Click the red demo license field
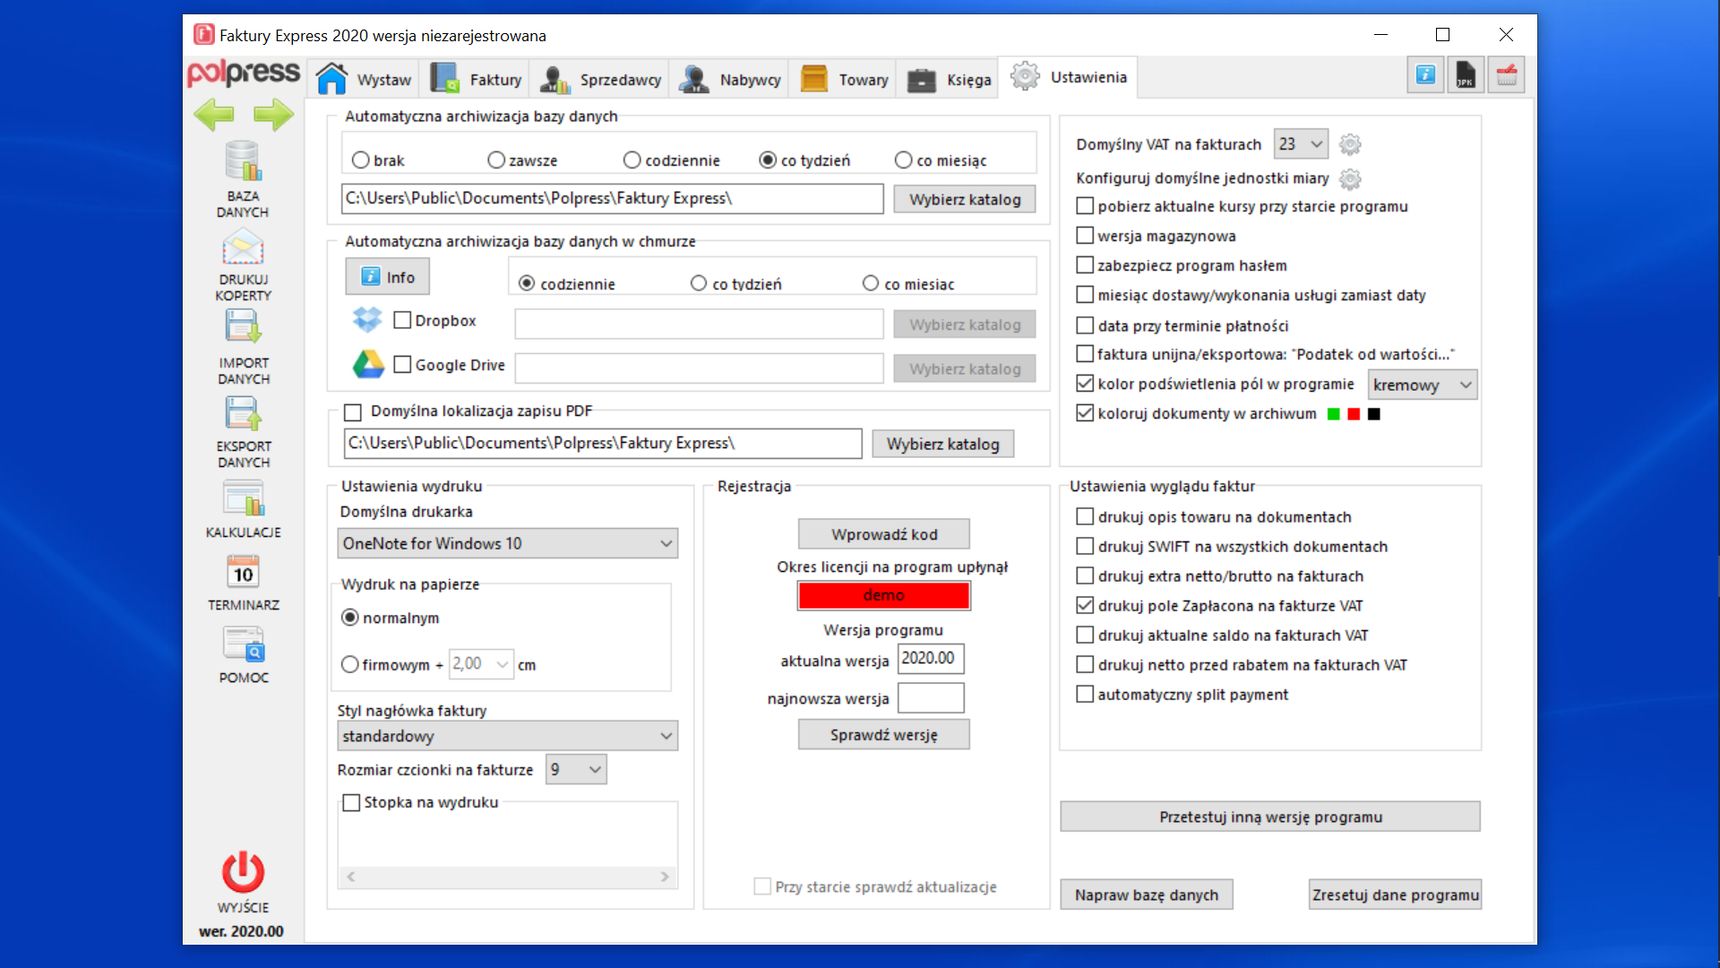This screenshot has width=1720, height=968. click(x=884, y=595)
